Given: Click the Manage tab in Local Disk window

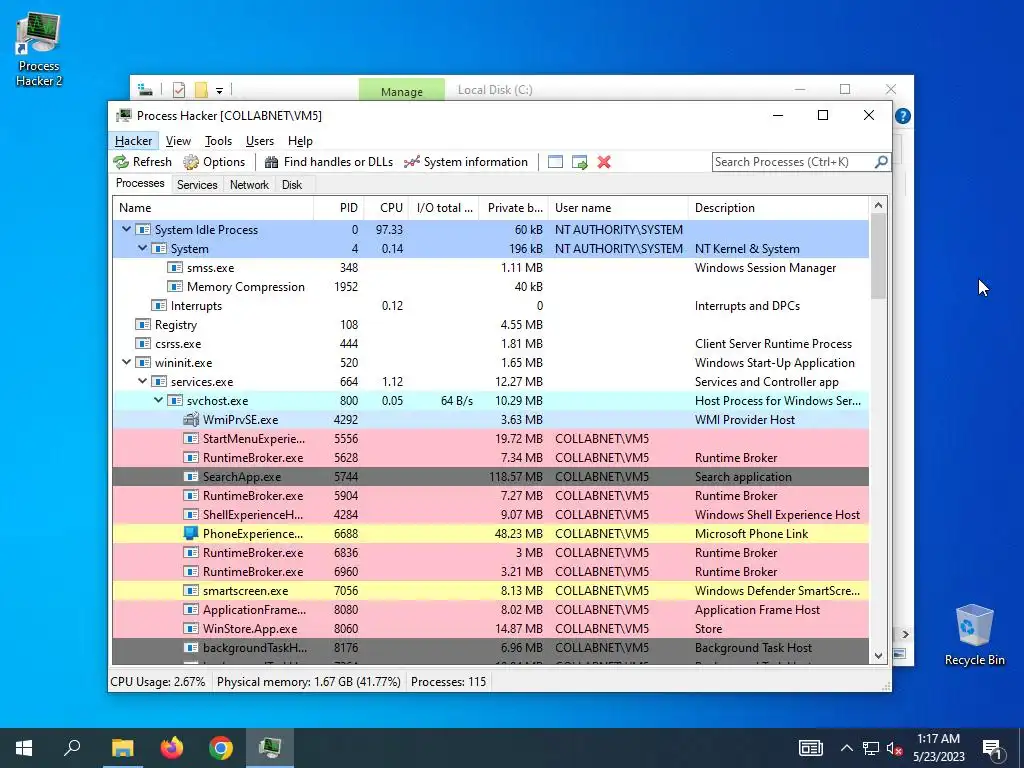Looking at the screenshot, I should [x=402, y=90].
